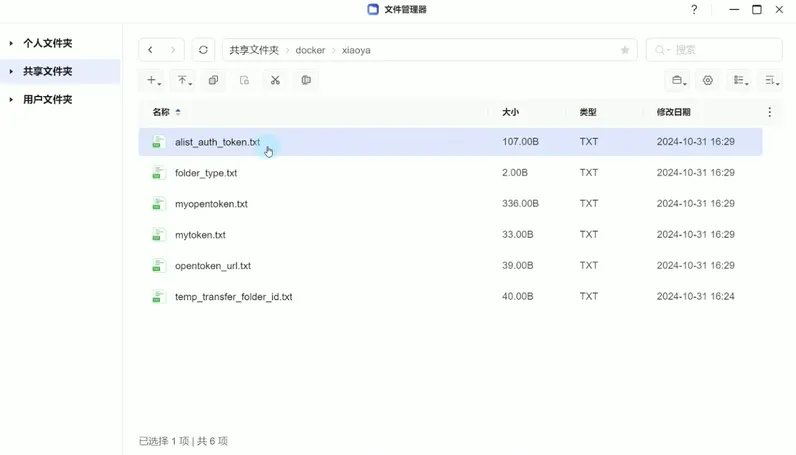Screen dimensions: 796x455
Task: Click 共享文件夹 in the breadcrumb path
Action: click(254, 50)
